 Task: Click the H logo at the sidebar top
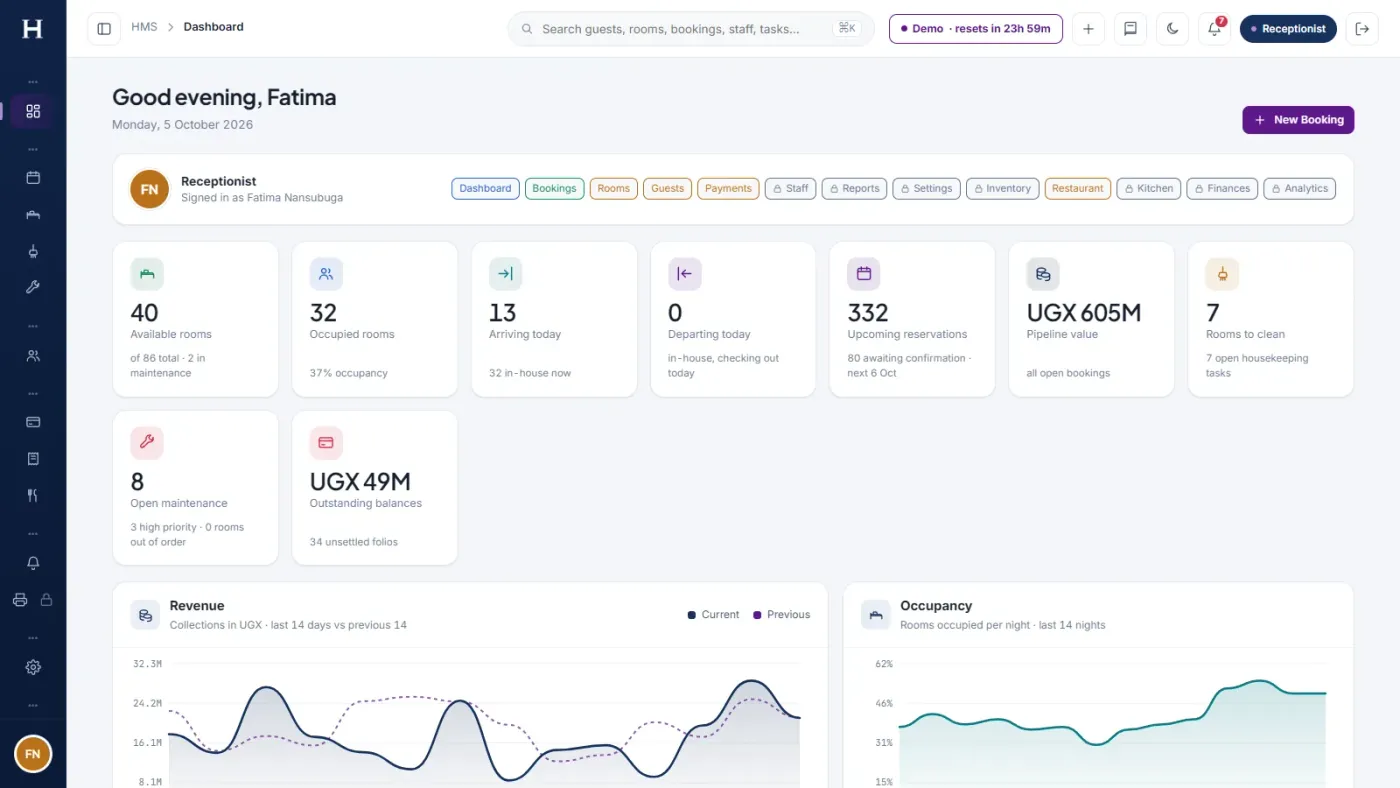point(33,29)
